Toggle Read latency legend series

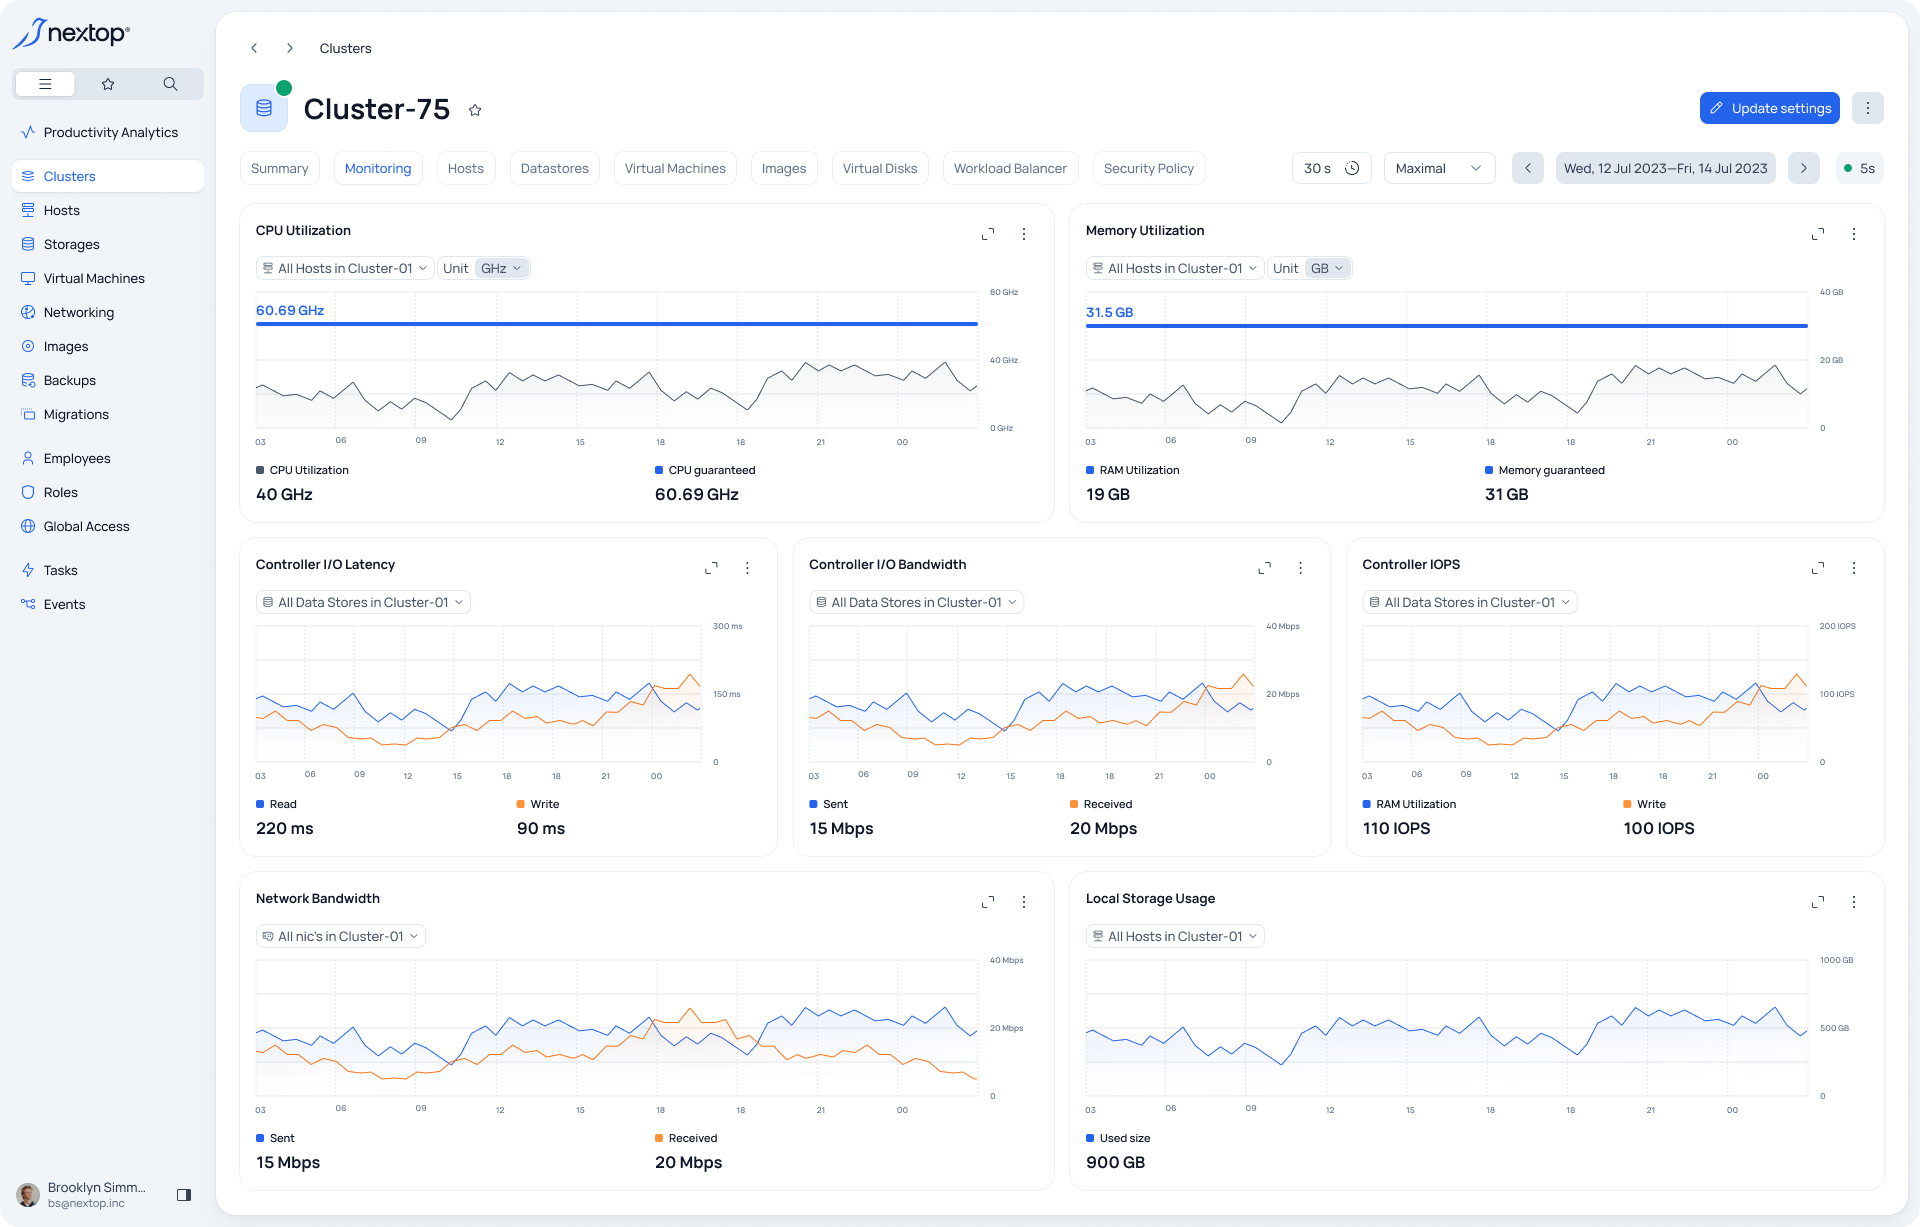click(276, 804)
